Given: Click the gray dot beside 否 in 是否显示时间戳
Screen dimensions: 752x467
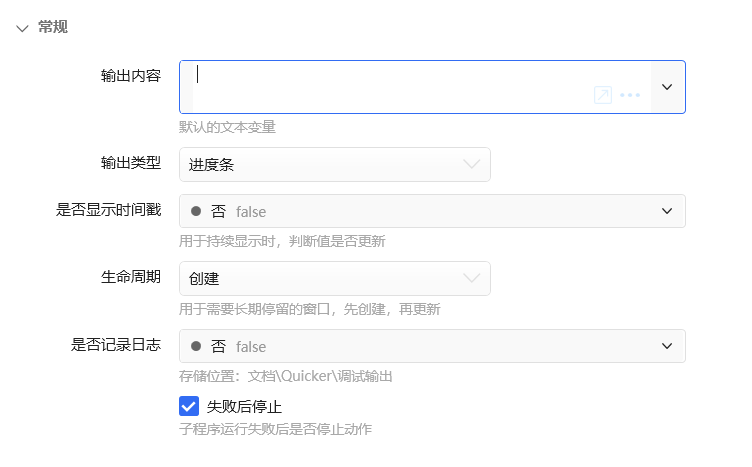Looking at the screenshot, I should (x=196, y=211).
